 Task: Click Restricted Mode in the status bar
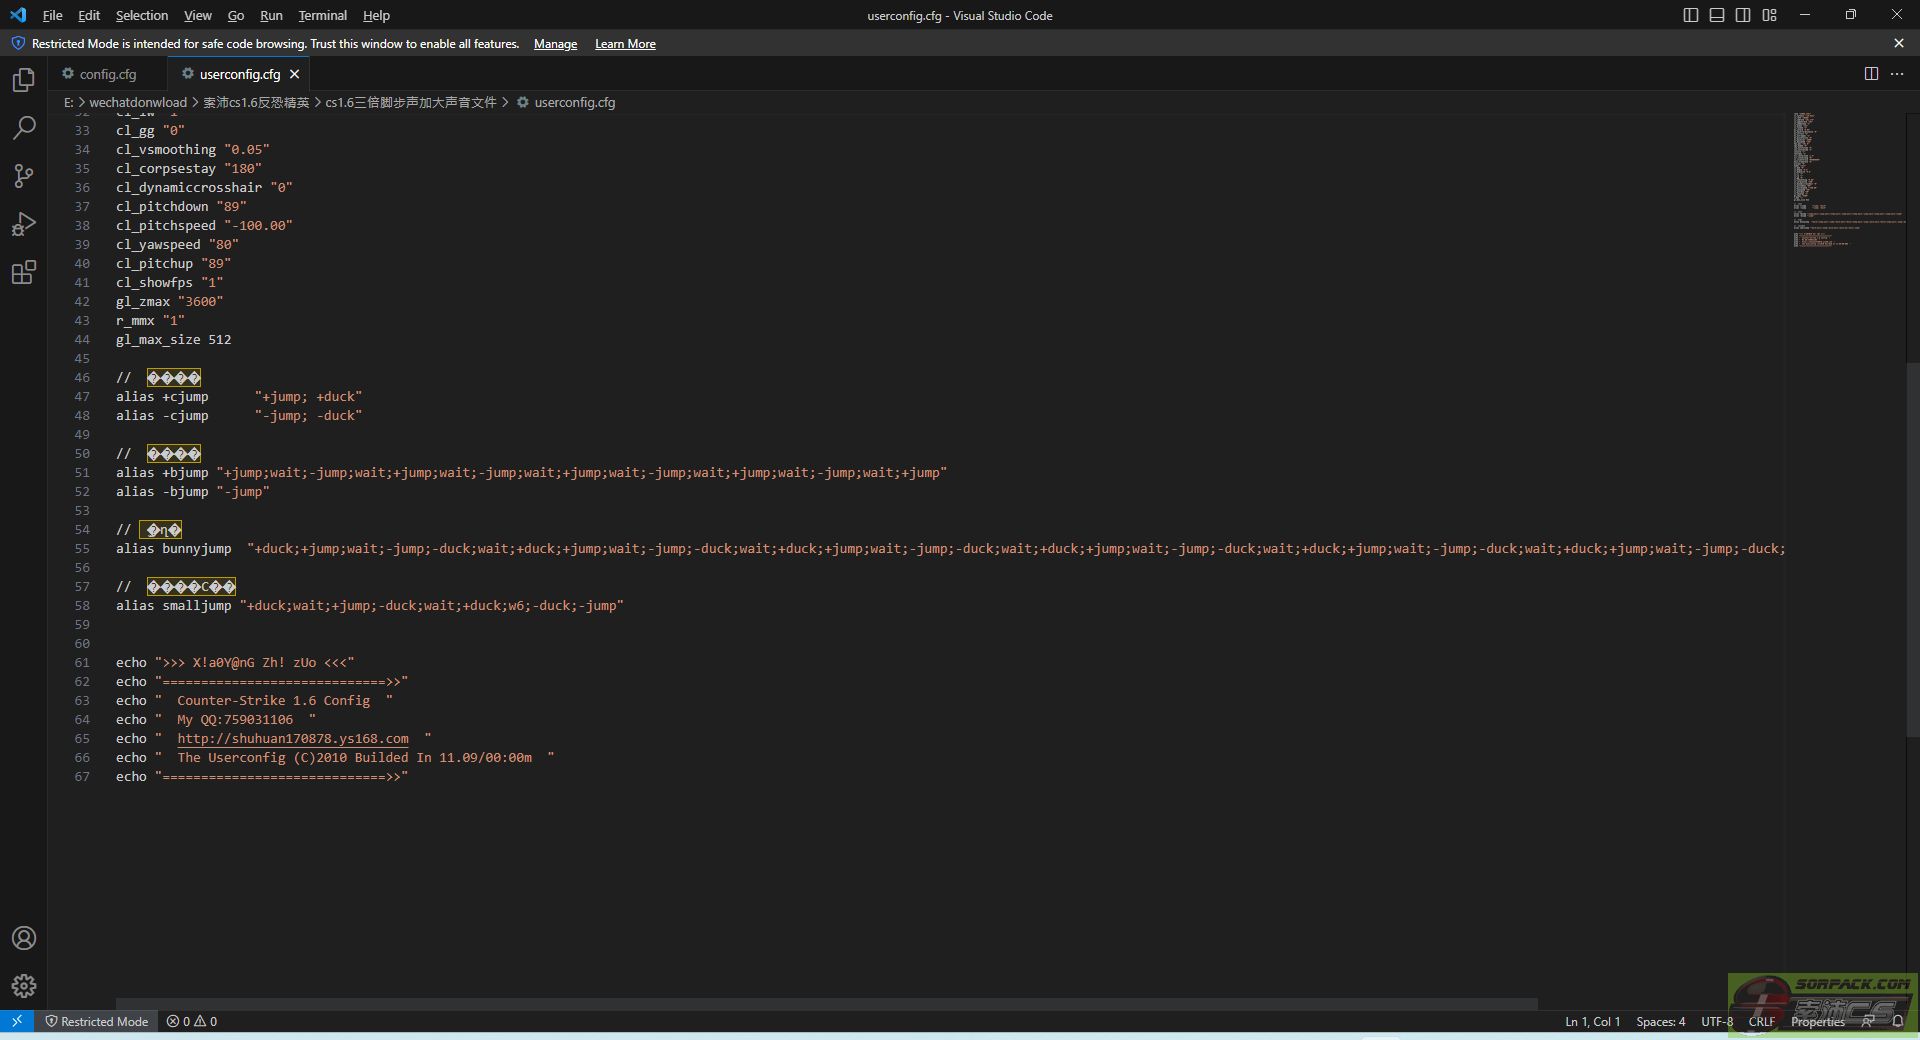click(x=96, y=1021)
